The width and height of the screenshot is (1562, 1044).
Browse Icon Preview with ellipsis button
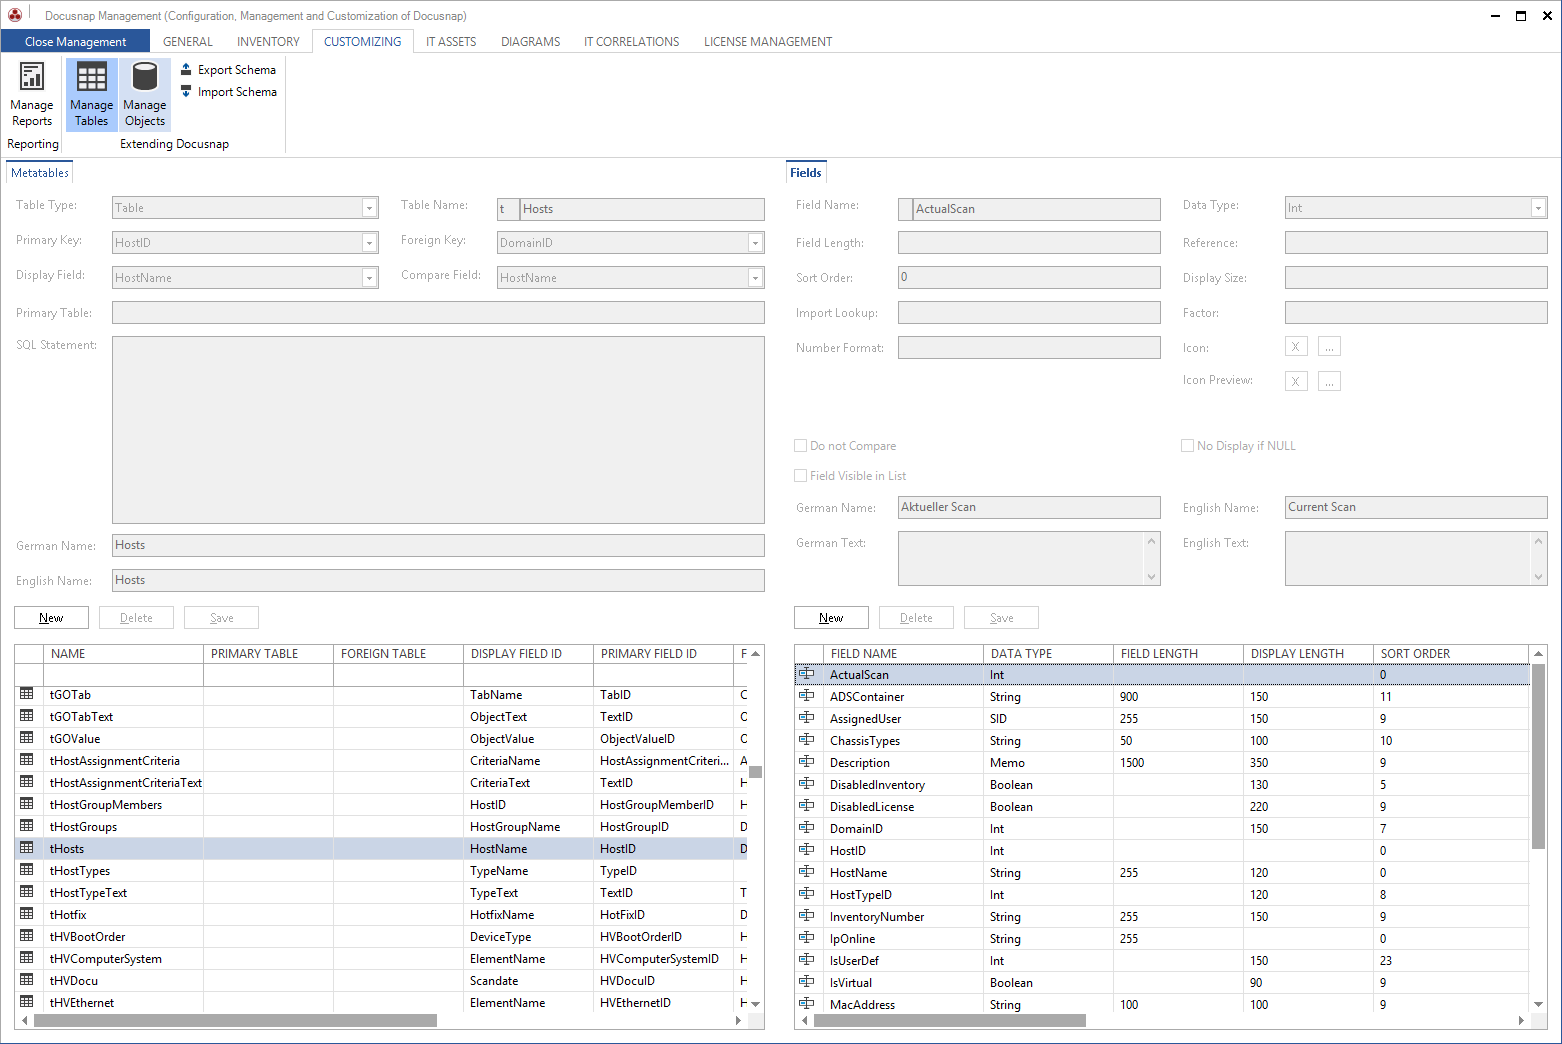(x=1329, y=381)
